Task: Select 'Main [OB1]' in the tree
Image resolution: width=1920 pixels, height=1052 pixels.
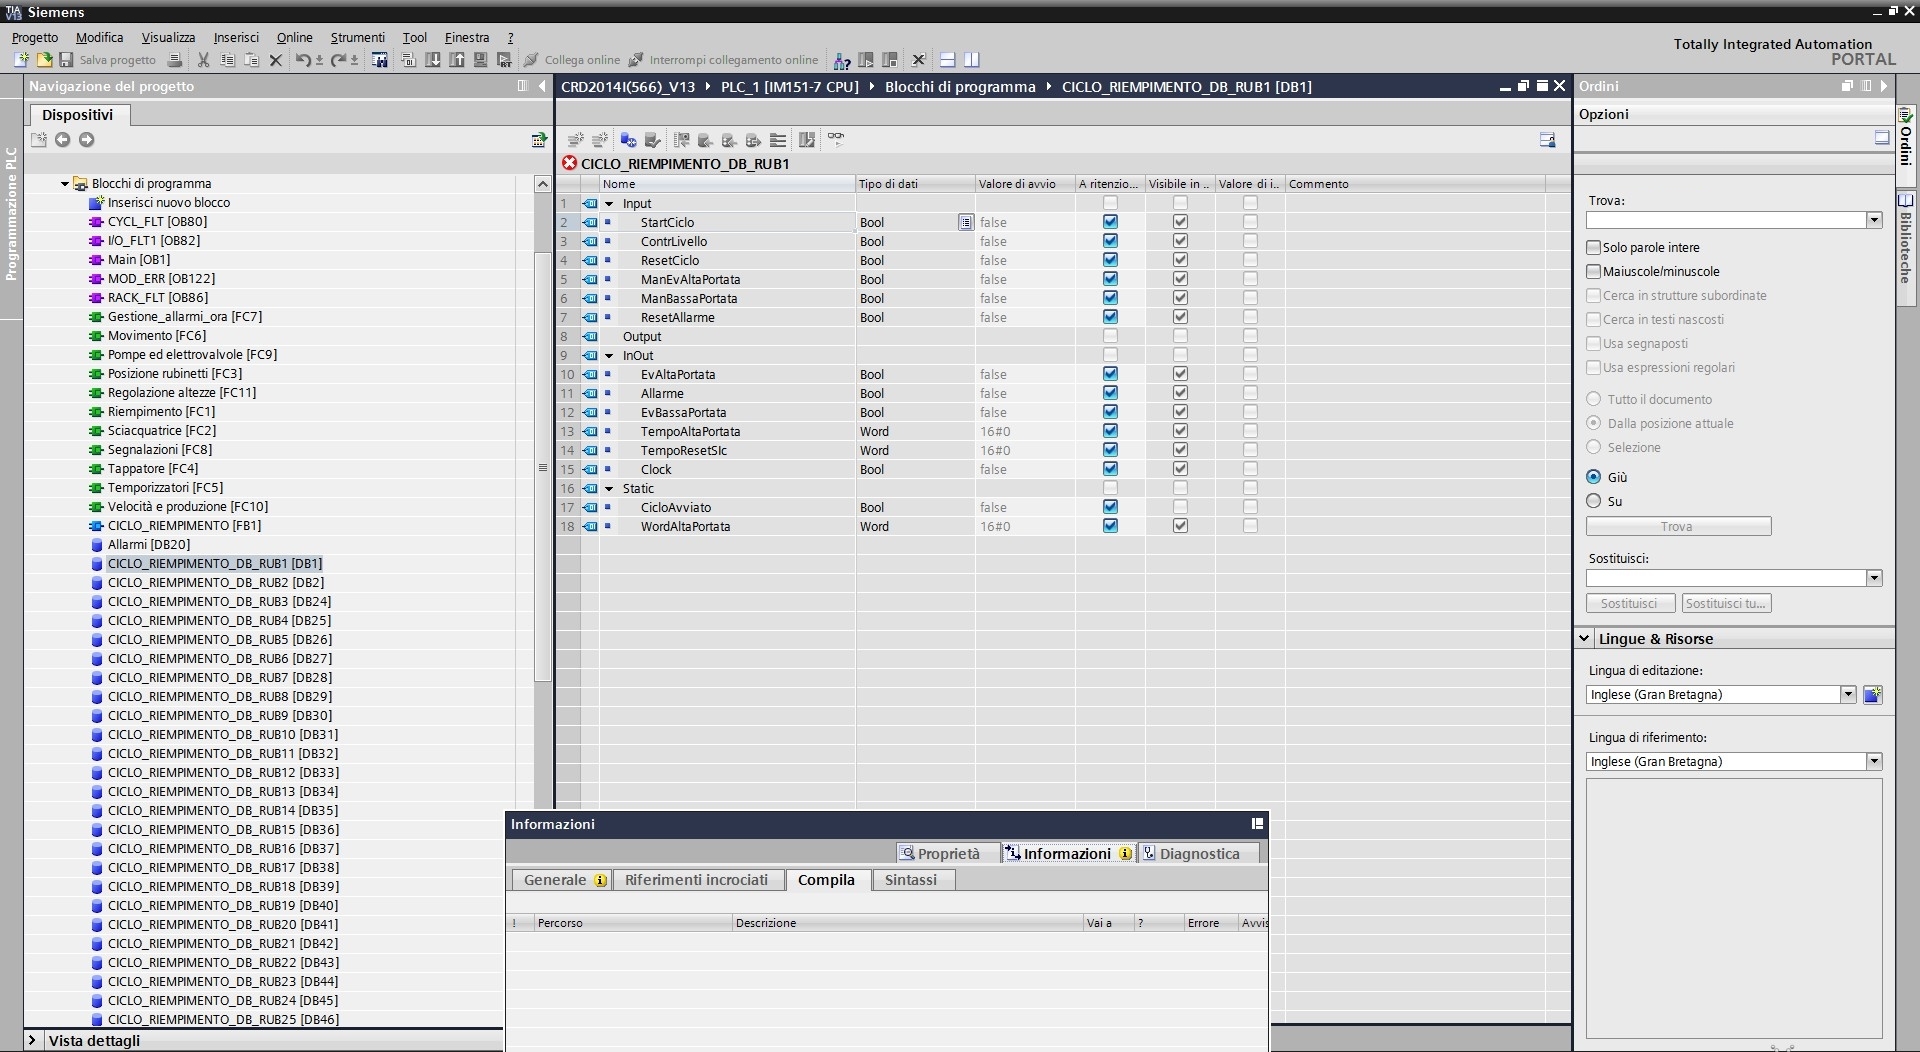Action: click(139, 259)
